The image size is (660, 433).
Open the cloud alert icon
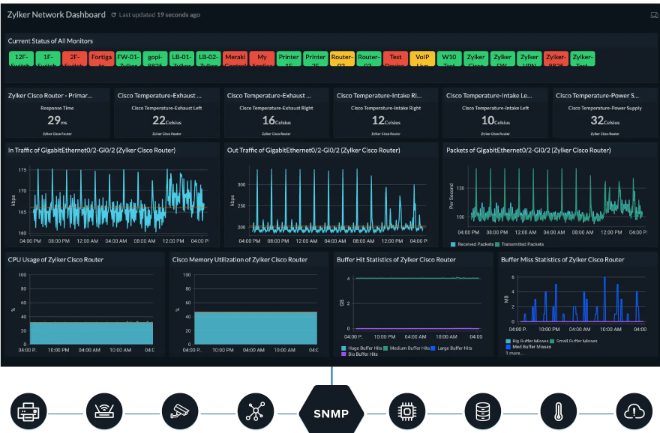coord(633,411)
